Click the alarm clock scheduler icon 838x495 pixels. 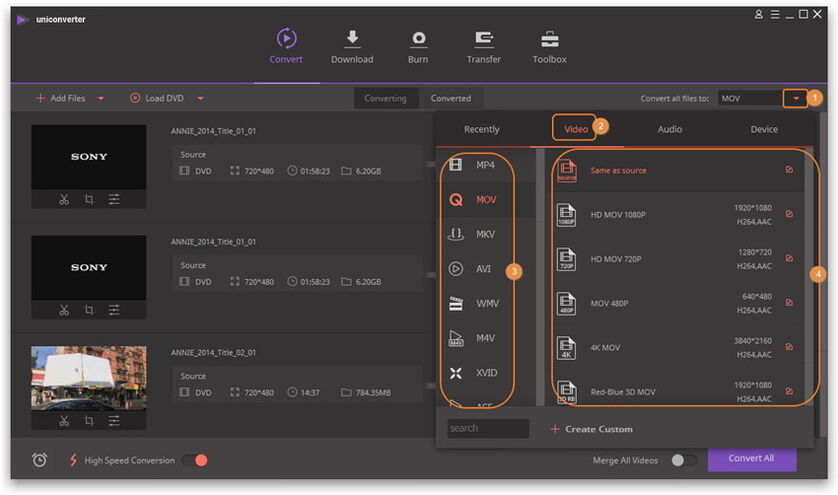(x=40, y=460)
